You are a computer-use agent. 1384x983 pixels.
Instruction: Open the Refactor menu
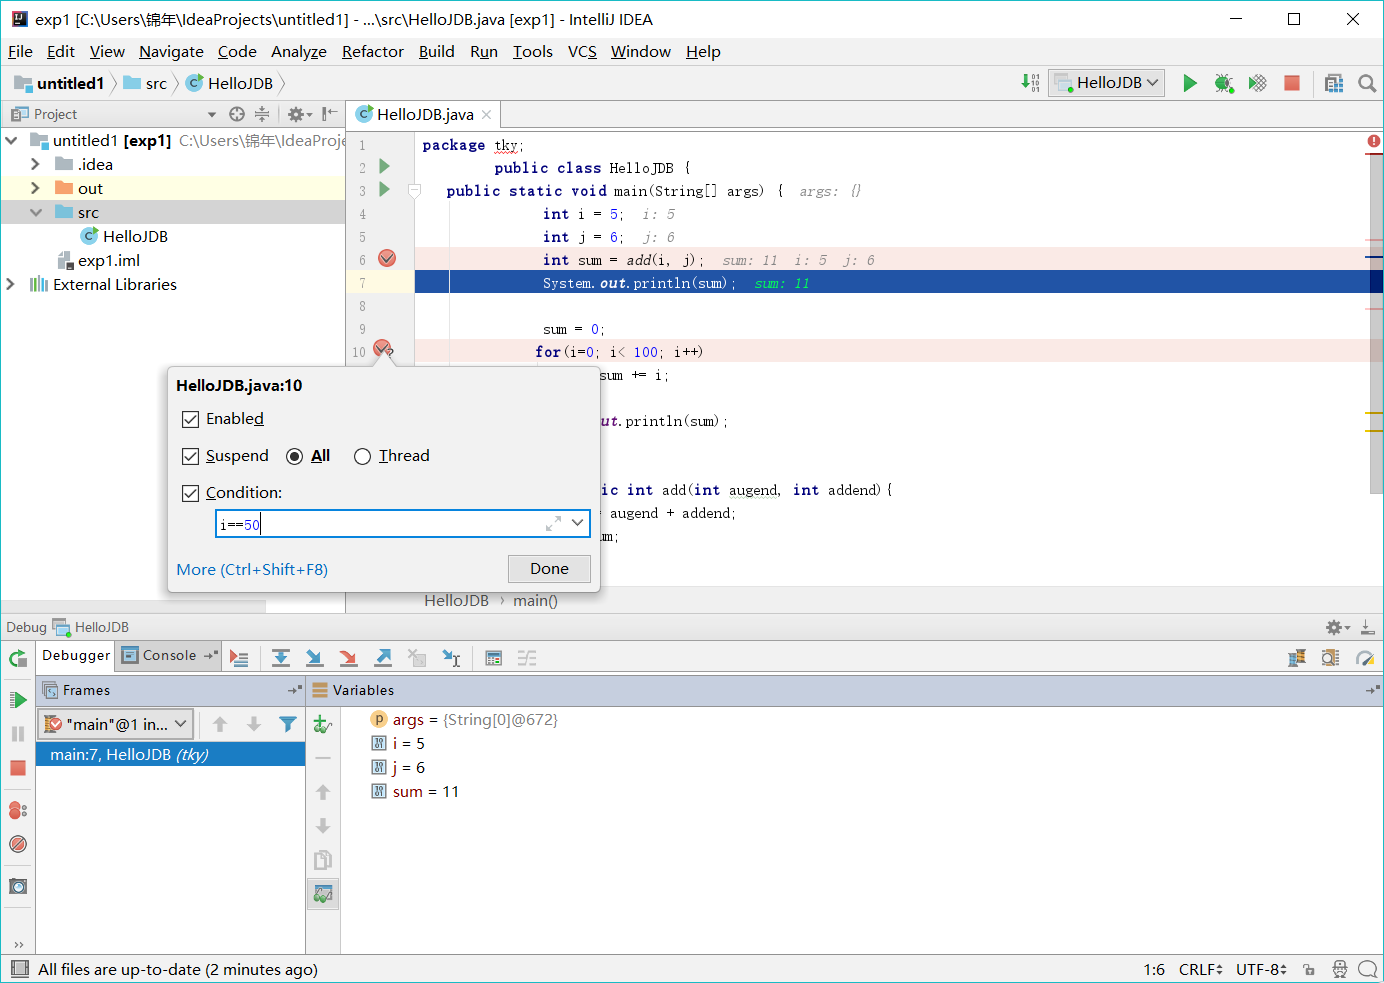(372, 52)
